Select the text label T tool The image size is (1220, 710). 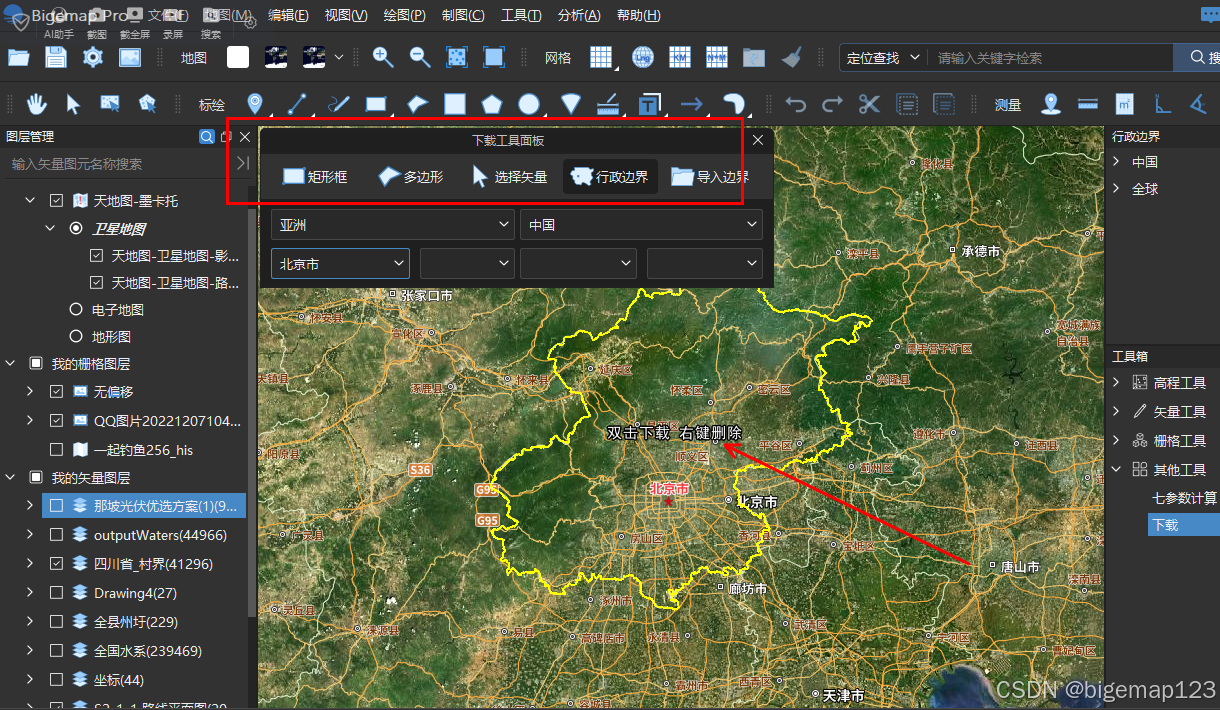coord(650,103)
